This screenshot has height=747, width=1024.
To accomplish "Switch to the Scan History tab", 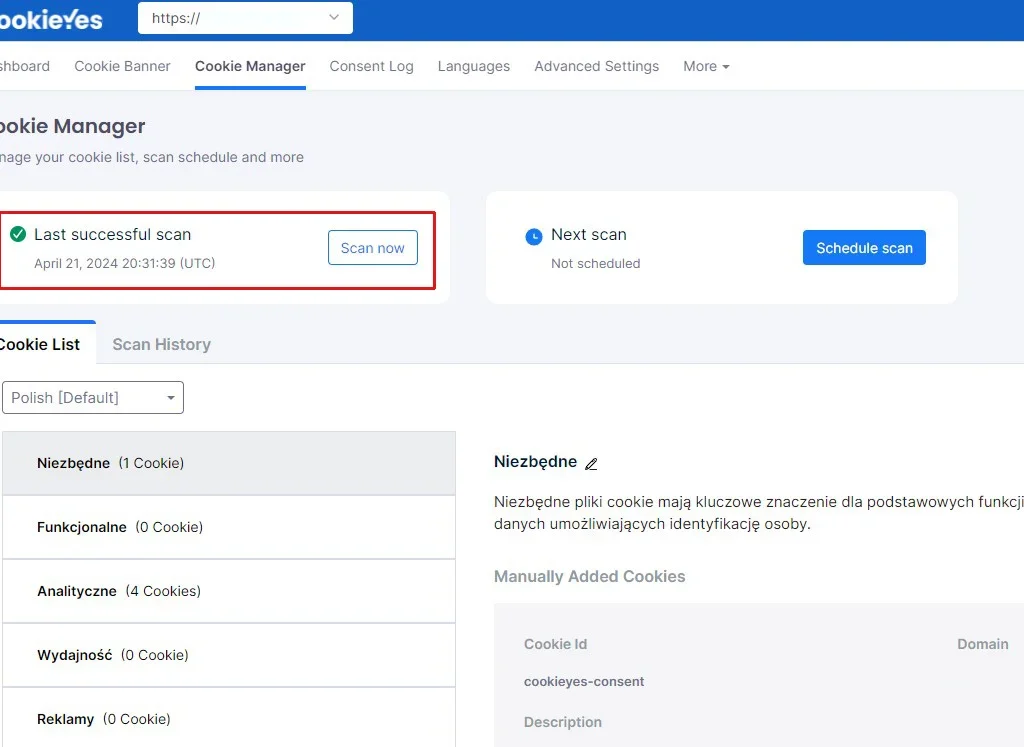I will point(161,344).
